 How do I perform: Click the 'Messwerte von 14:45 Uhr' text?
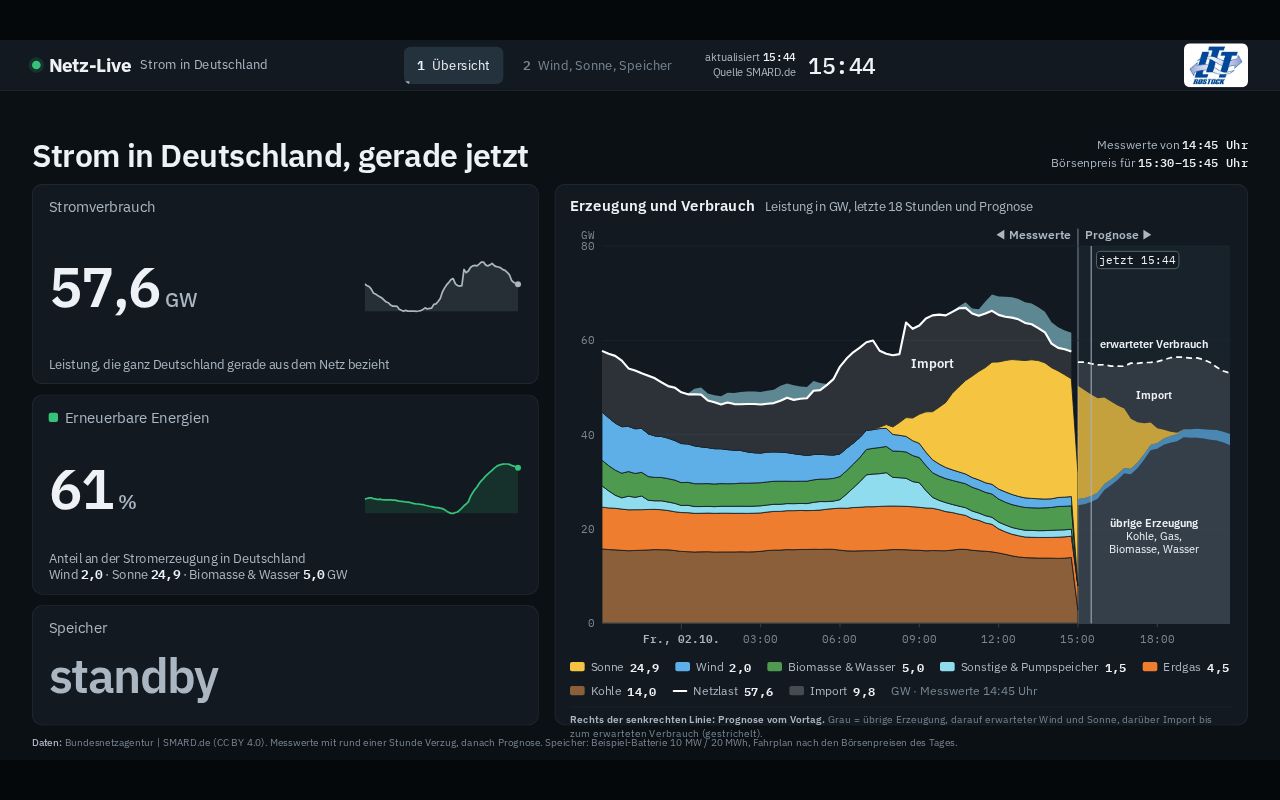1172,145
